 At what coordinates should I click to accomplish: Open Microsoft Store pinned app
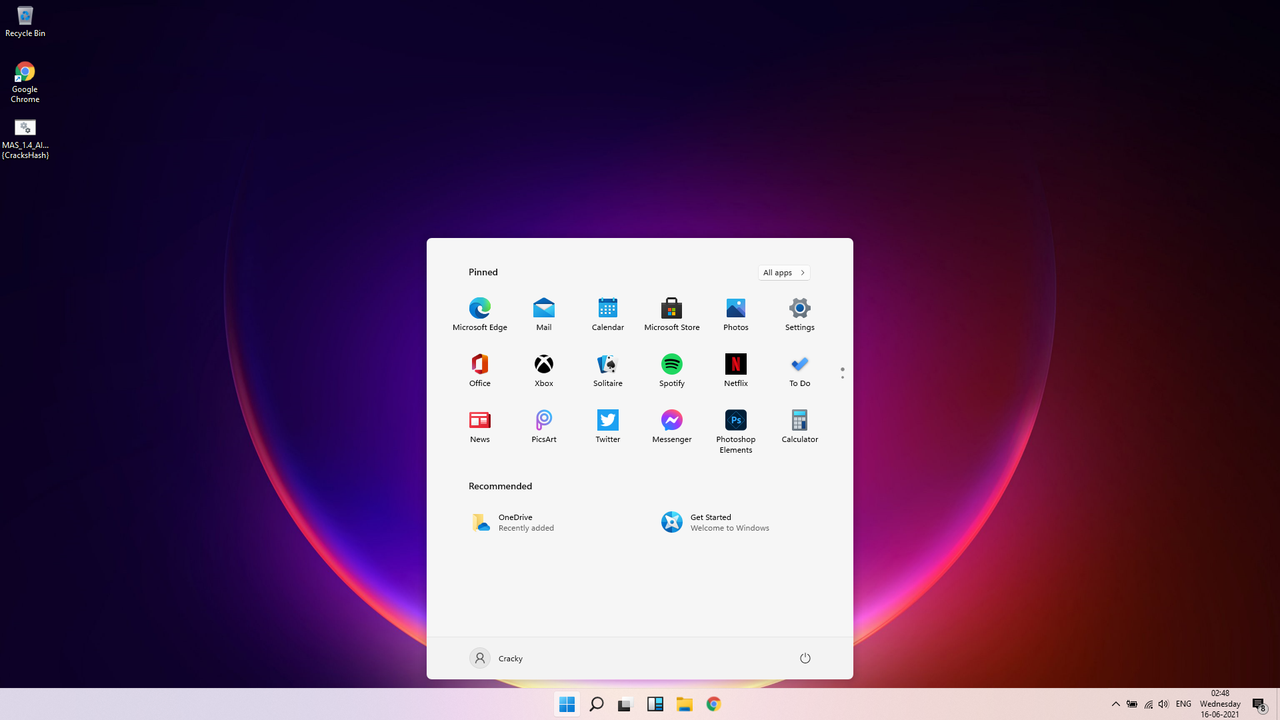672,314
